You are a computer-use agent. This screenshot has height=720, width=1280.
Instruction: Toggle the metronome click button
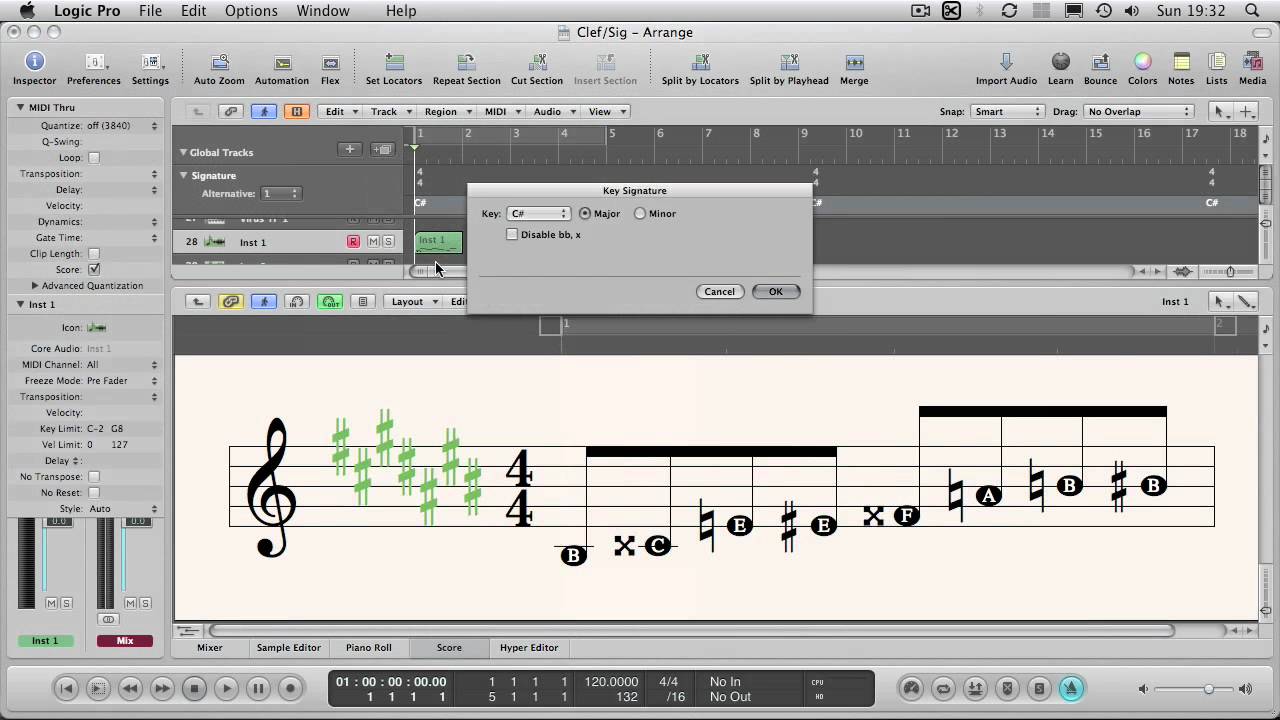(x=1071, y=688)
